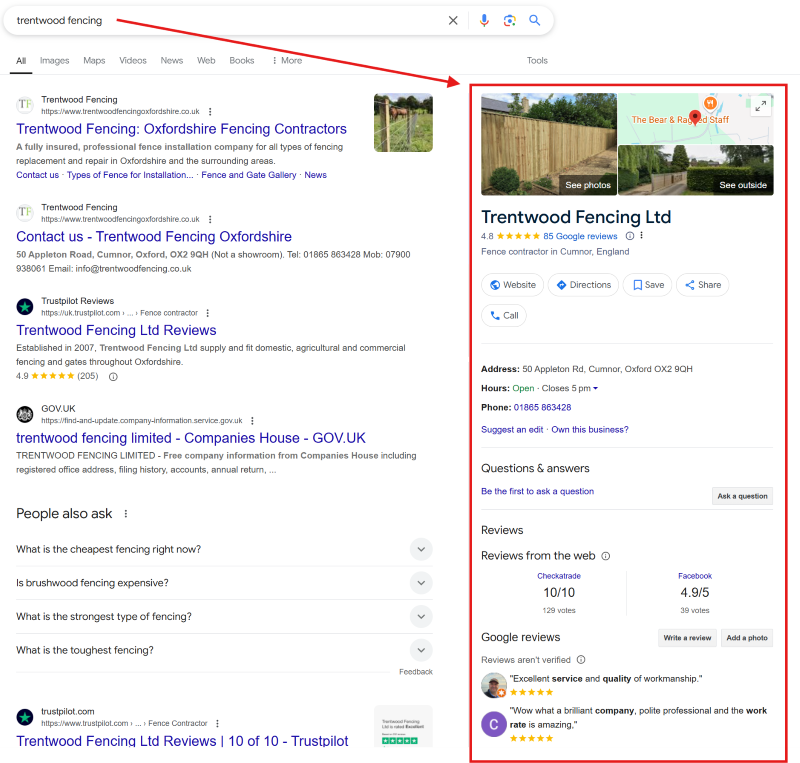Start voice search with the microphone icon
Screen dimensions: 800x763
coord(484,20)
